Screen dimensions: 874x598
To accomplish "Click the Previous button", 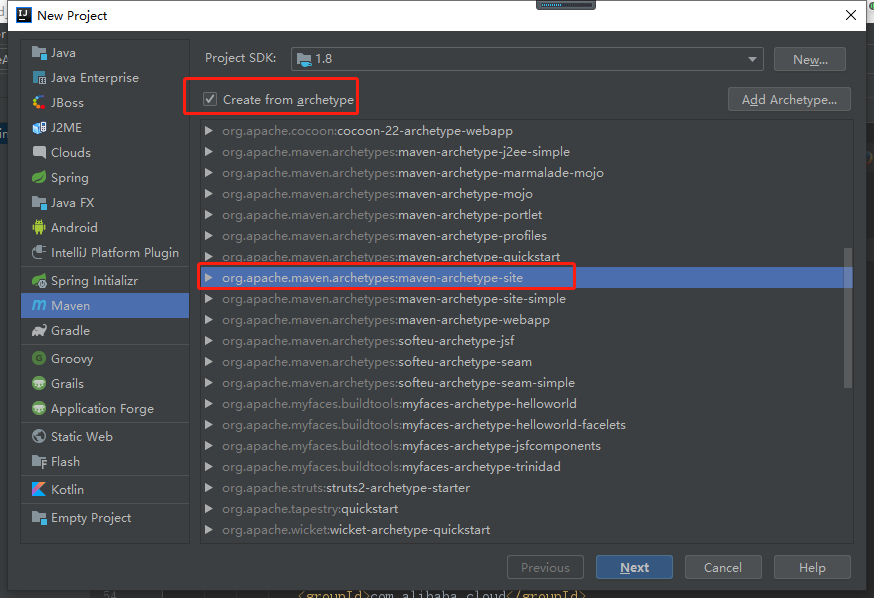I will [545, 567].
